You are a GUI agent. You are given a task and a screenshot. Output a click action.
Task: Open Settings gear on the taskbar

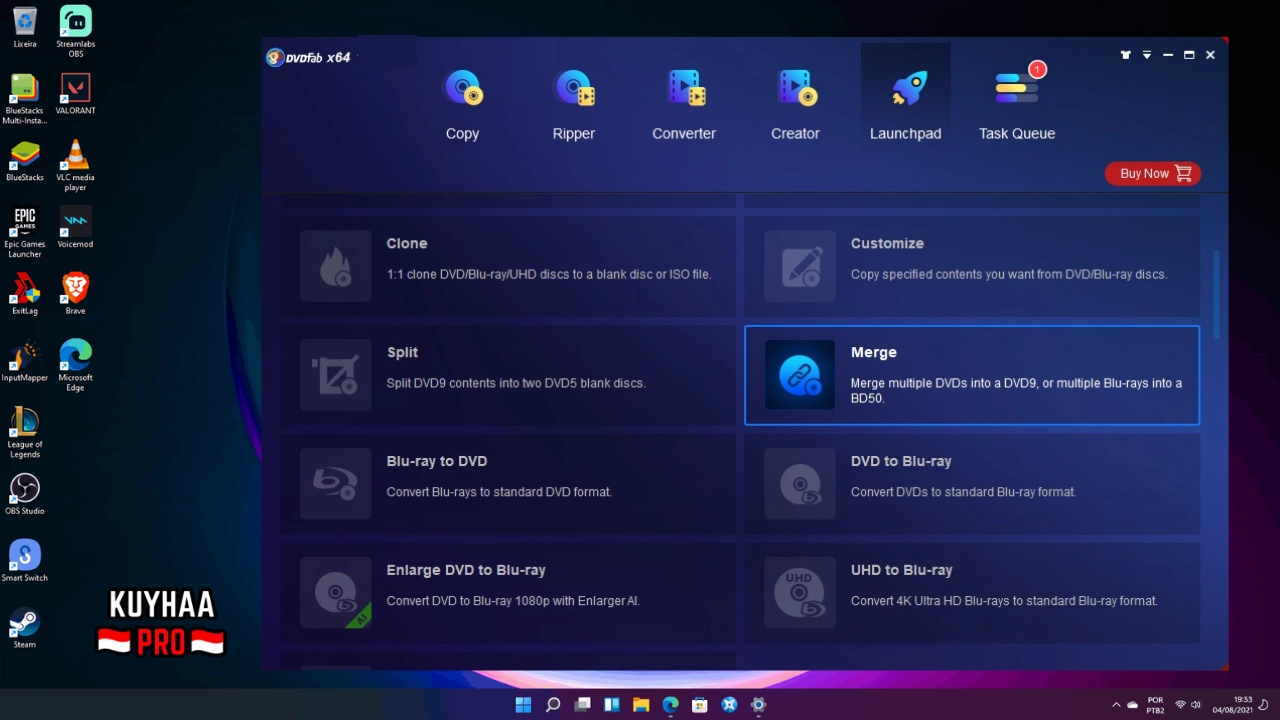tap(759, 705)
